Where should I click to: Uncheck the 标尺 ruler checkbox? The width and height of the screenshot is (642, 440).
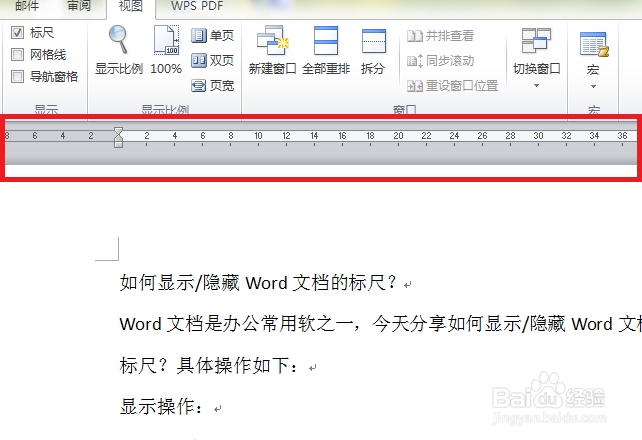coord(17,33)
